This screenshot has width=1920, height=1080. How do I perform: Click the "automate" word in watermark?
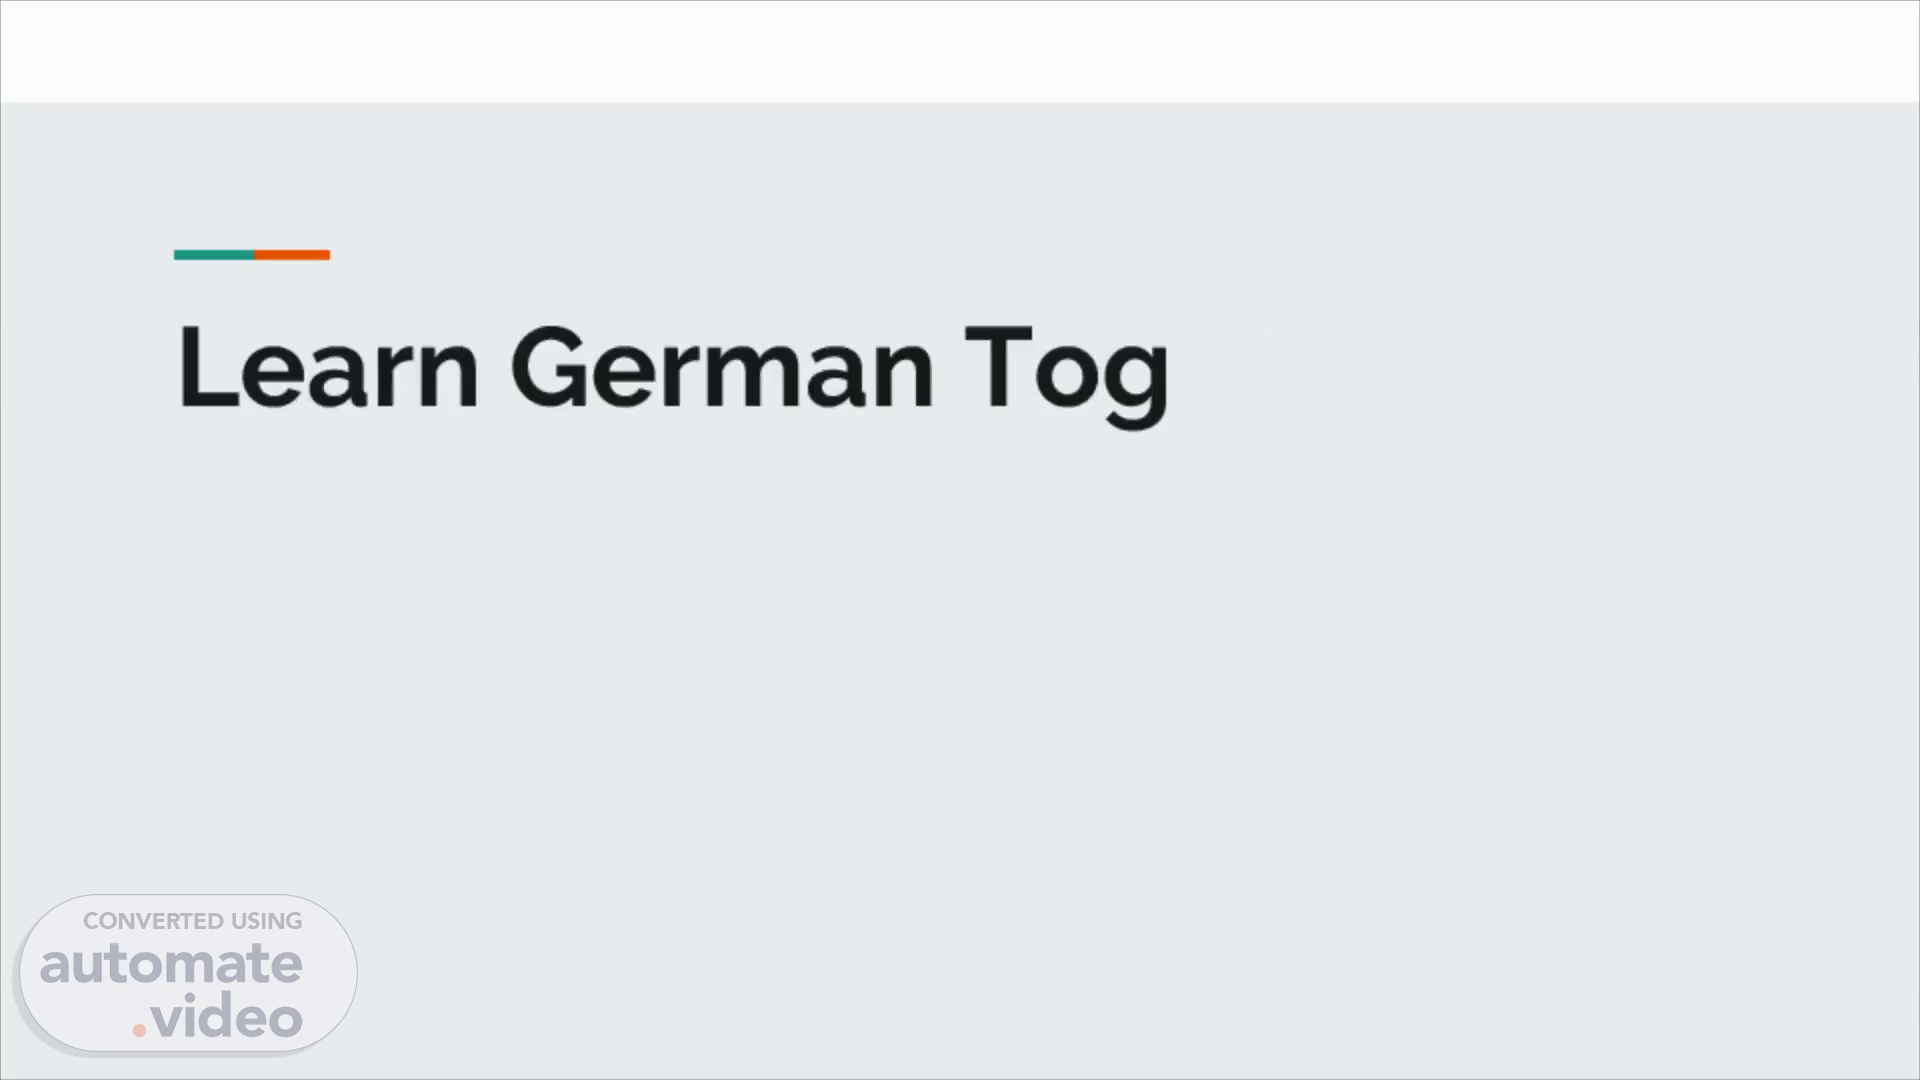(171, 964)
